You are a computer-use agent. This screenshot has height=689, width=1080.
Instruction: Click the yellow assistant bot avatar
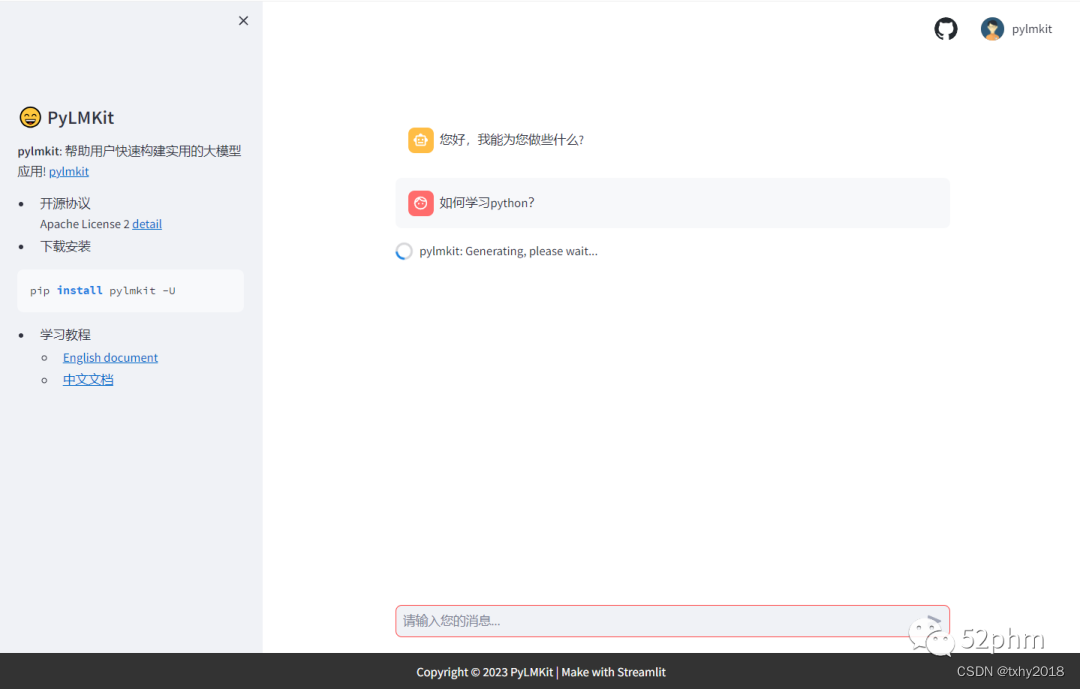click(x=421, y=140)
